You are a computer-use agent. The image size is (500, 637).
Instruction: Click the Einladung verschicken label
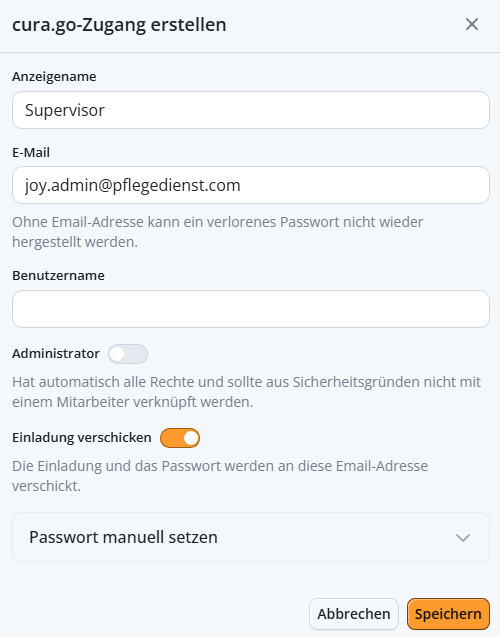point(82,438)
